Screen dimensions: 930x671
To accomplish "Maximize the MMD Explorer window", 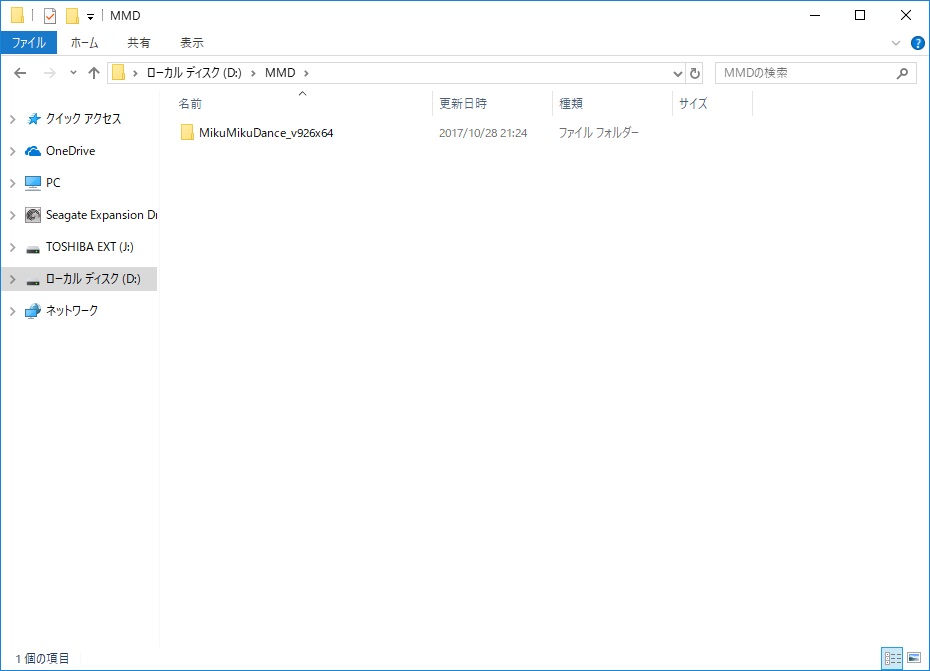I will [860, 15].
